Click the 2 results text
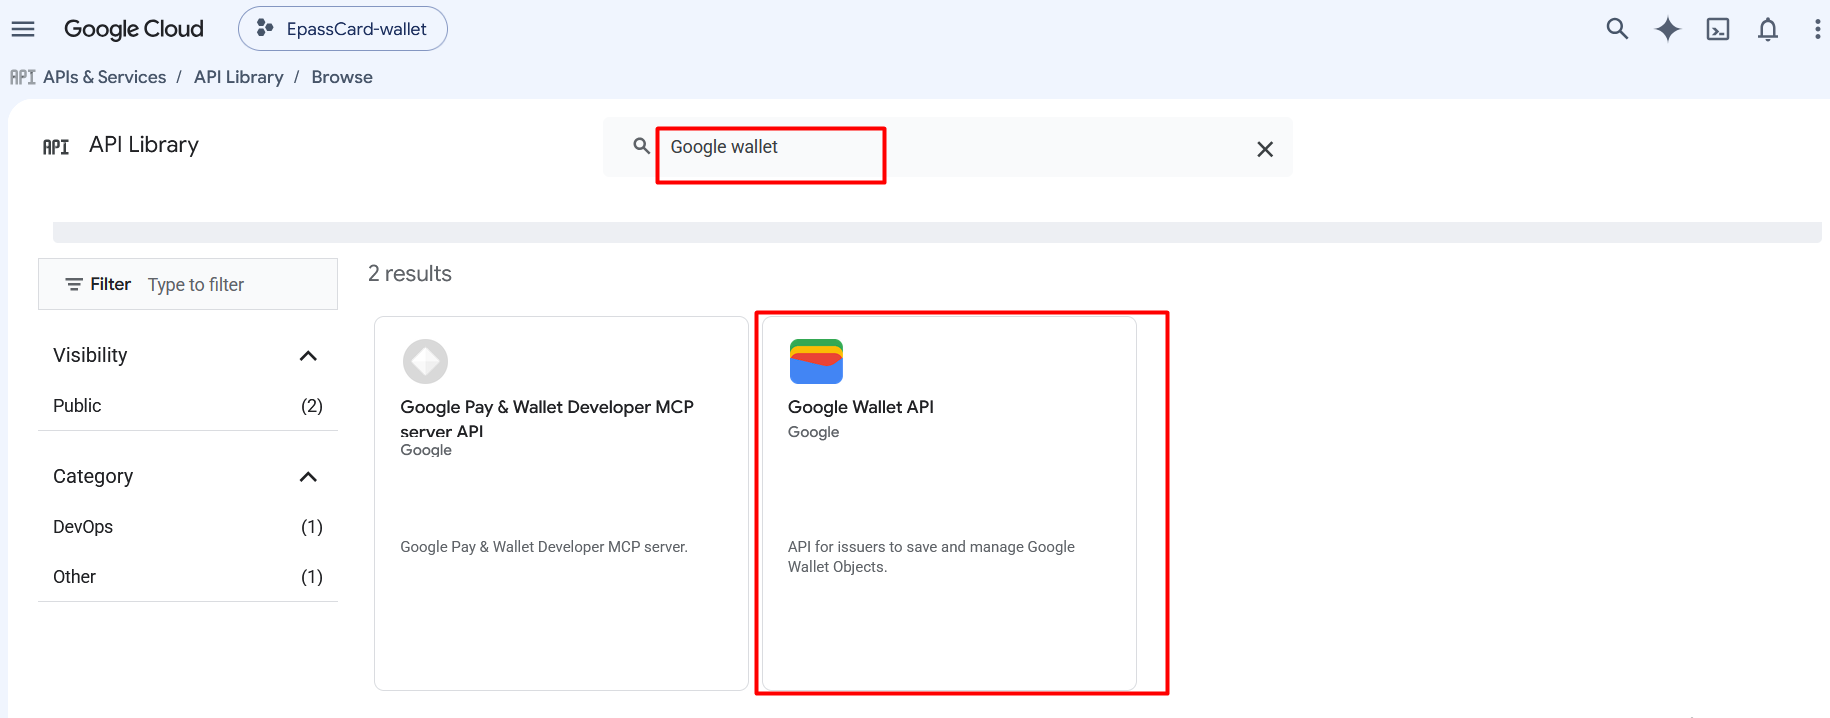The image size is (1830, 718). click(x=410, y=274)
